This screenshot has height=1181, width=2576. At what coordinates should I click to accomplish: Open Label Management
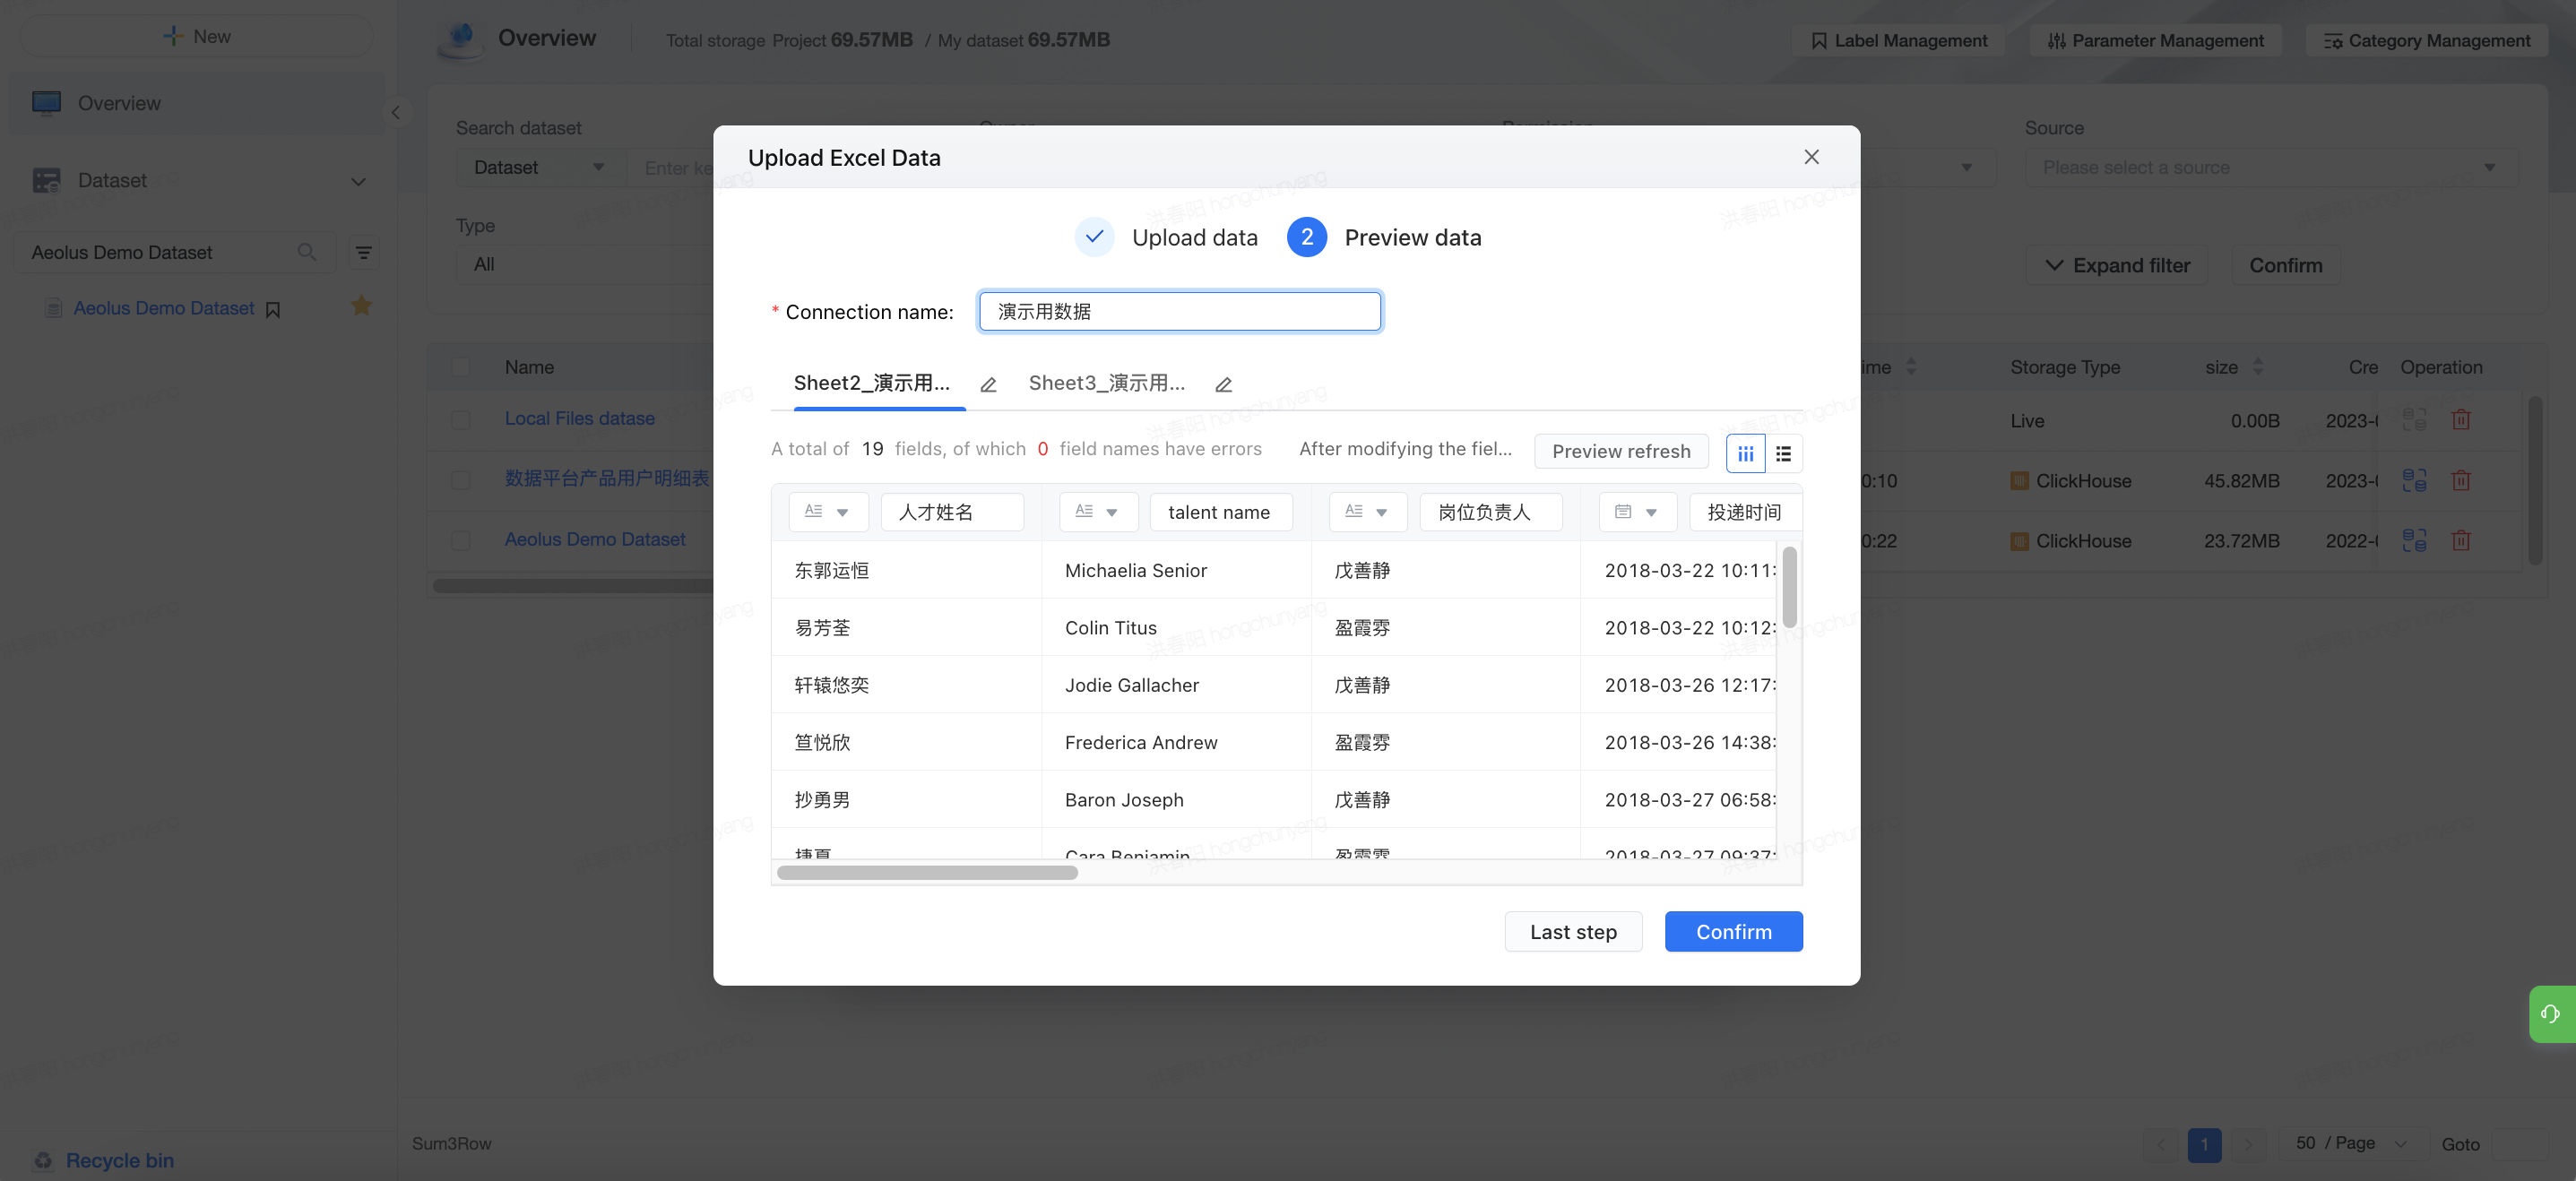(x=1898, y=40)
